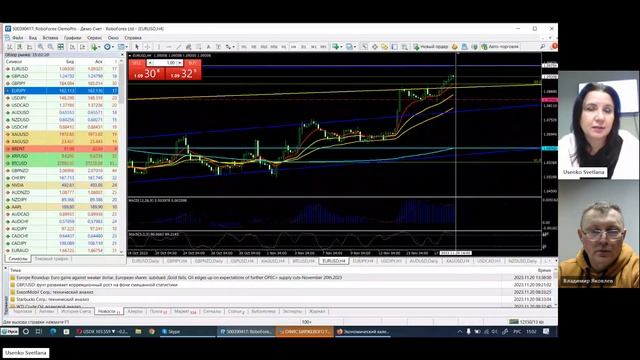Click the search magnifier icon in toolbar
Image resolution: width=640 pixels, height=360 pixels.
tap(542, 47)
